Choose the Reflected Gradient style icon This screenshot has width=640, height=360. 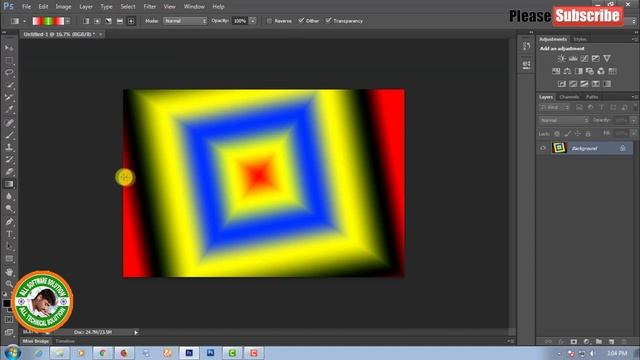pyautogui.click(x=120, y=21)
